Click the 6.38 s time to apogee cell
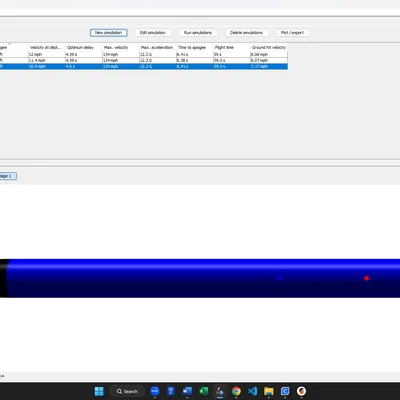Screen dimensions: 400x400 [195, 60]
